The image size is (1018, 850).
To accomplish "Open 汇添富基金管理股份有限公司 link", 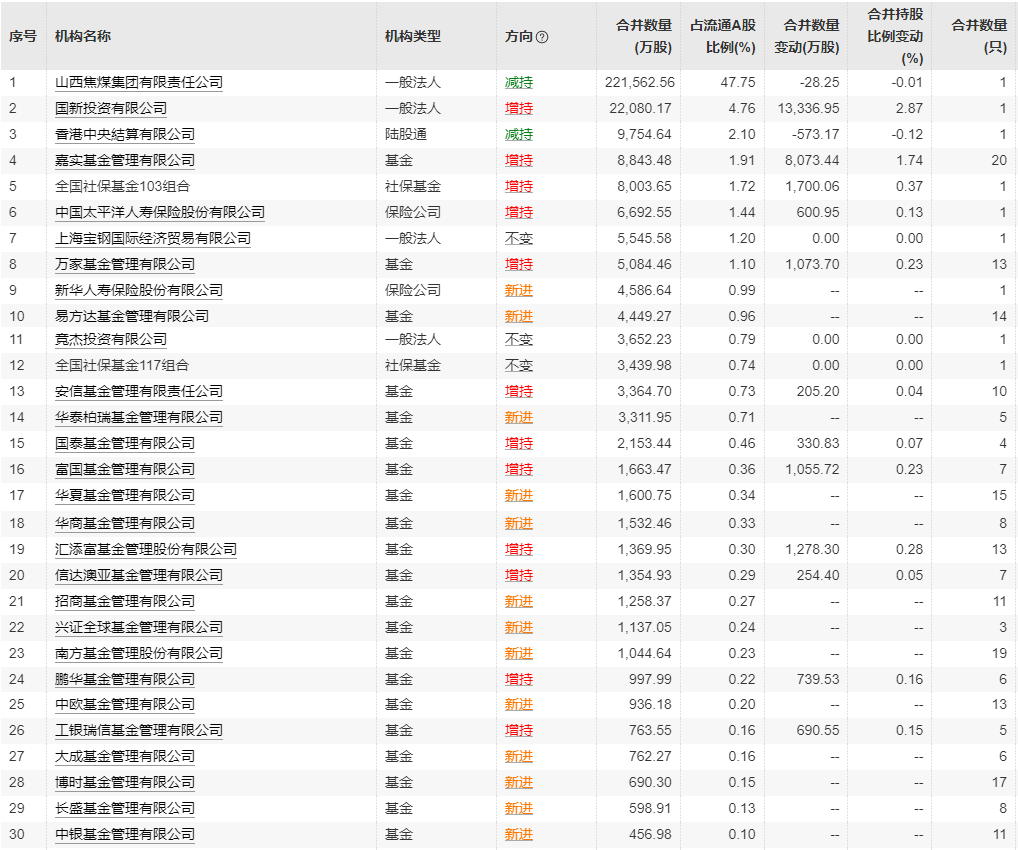I will 145,549.
